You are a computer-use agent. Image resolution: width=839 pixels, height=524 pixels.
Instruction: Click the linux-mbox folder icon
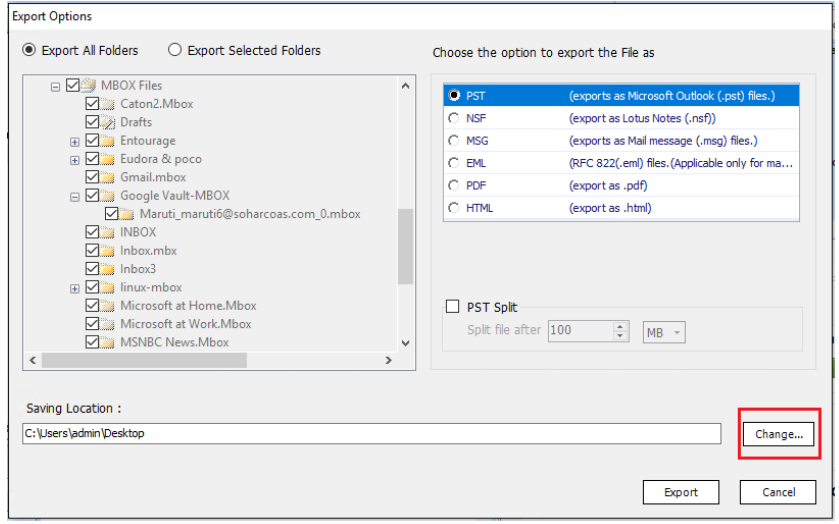click(108, 288)
